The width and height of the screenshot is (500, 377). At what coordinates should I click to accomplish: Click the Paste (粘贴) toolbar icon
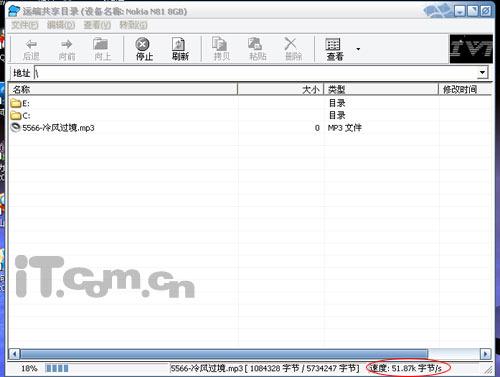point(257,49)
